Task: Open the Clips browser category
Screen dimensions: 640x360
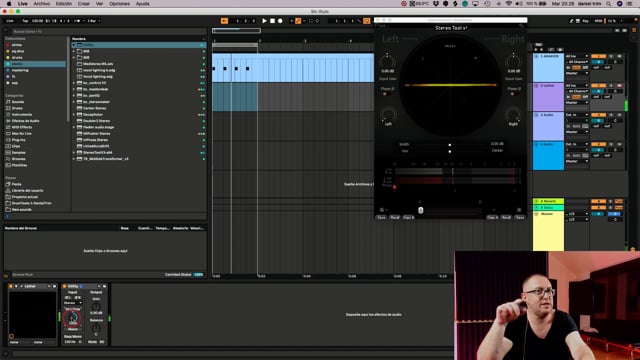Action: (16, 146)
